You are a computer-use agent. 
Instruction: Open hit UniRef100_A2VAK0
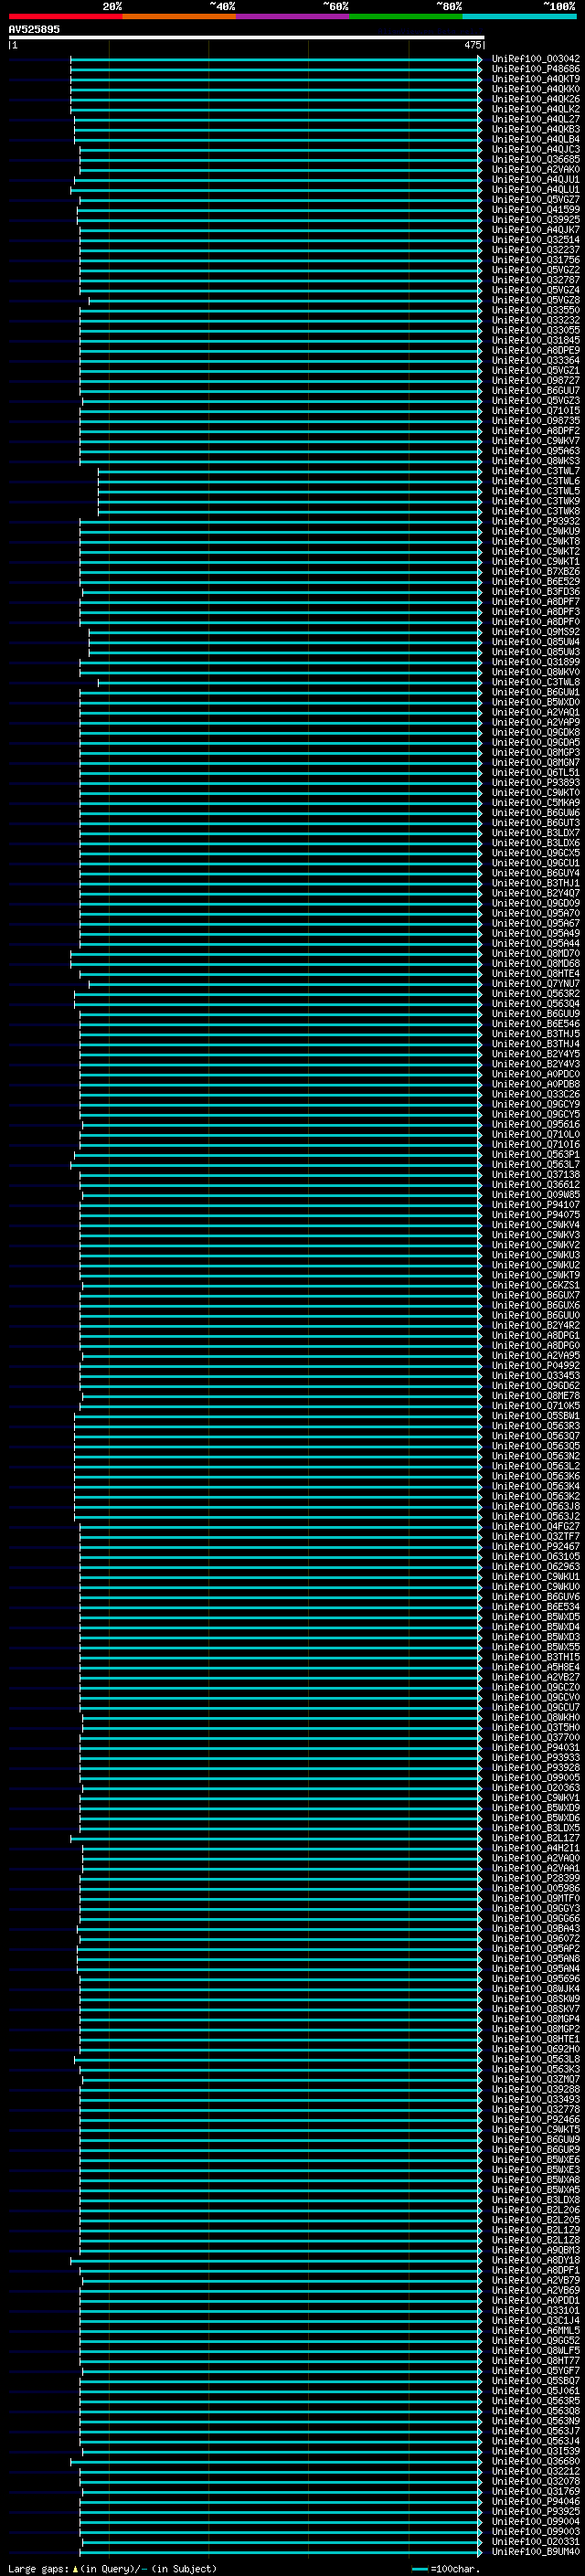[x=536, y=169]
